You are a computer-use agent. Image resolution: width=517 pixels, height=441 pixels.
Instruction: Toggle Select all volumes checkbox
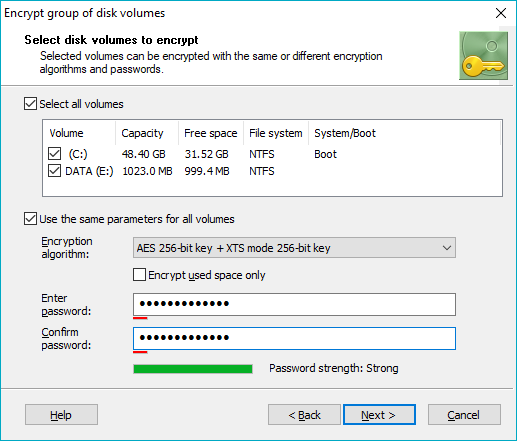pos(30,104)
